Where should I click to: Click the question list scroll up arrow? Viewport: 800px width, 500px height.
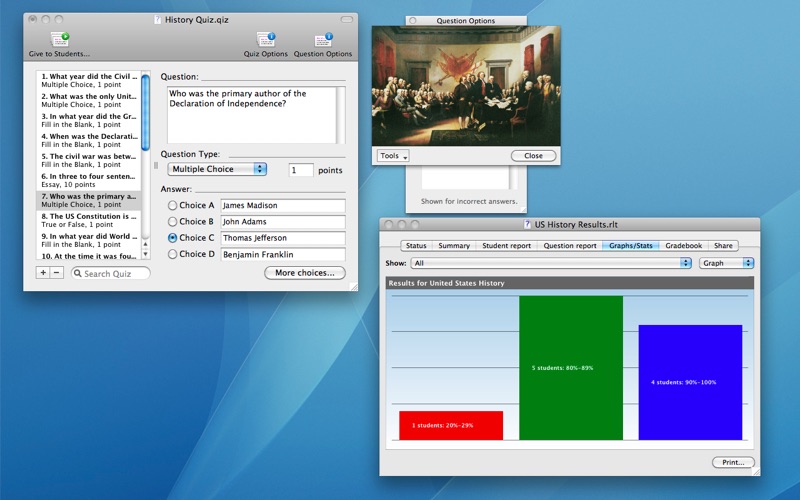coord(145,244)
